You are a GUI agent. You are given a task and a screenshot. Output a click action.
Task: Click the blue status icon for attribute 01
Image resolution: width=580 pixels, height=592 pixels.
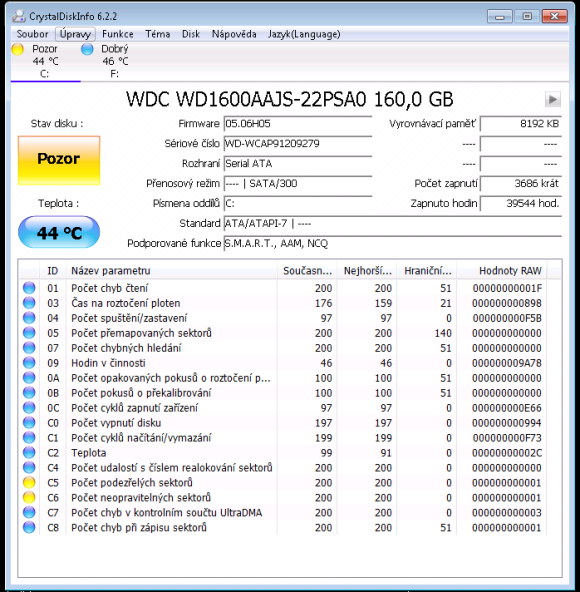(29, 288)
